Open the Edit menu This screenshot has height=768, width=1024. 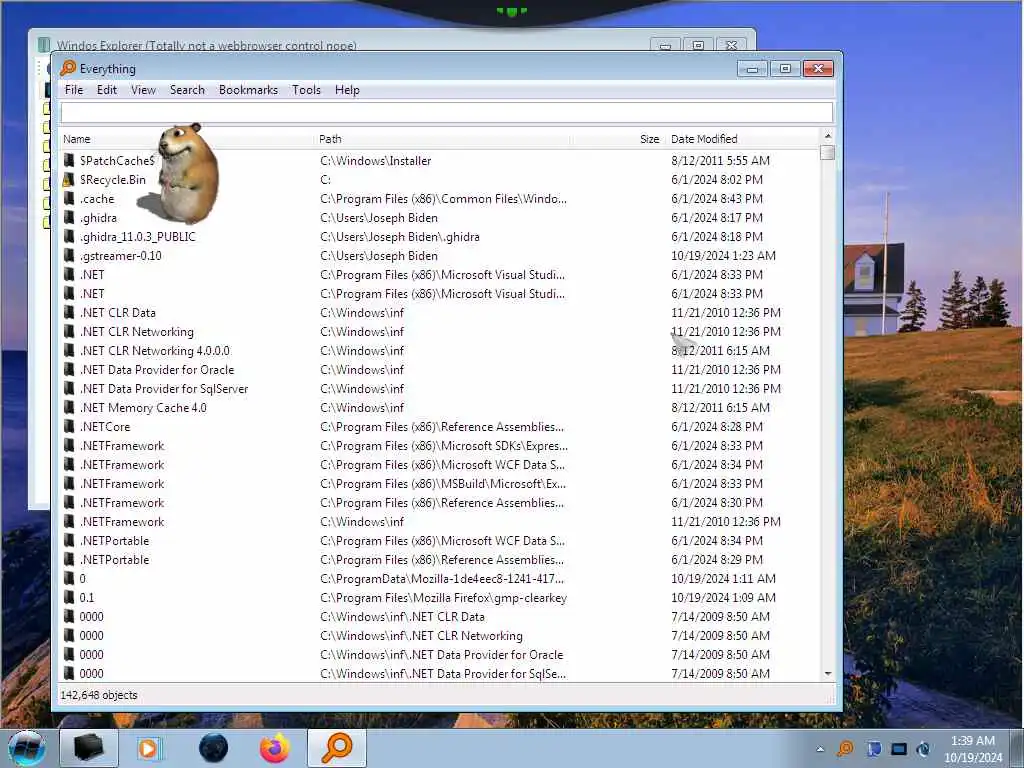106,90
